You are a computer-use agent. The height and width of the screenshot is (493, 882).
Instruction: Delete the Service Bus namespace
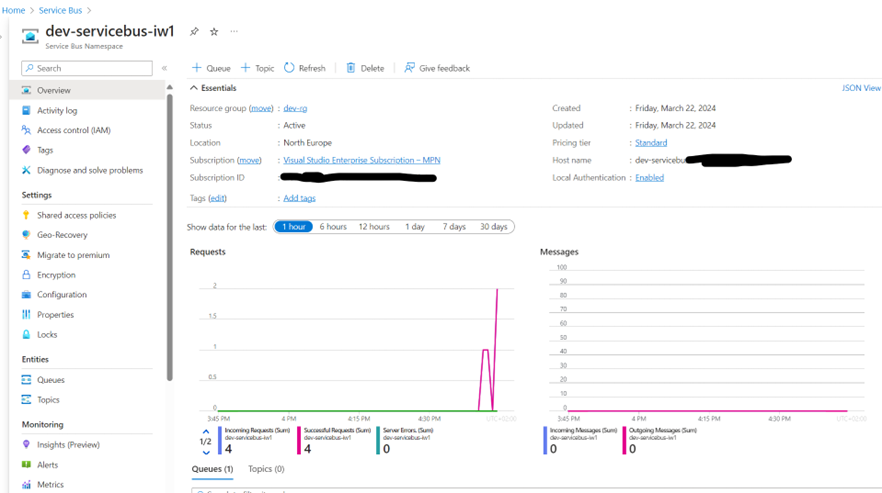365,68
